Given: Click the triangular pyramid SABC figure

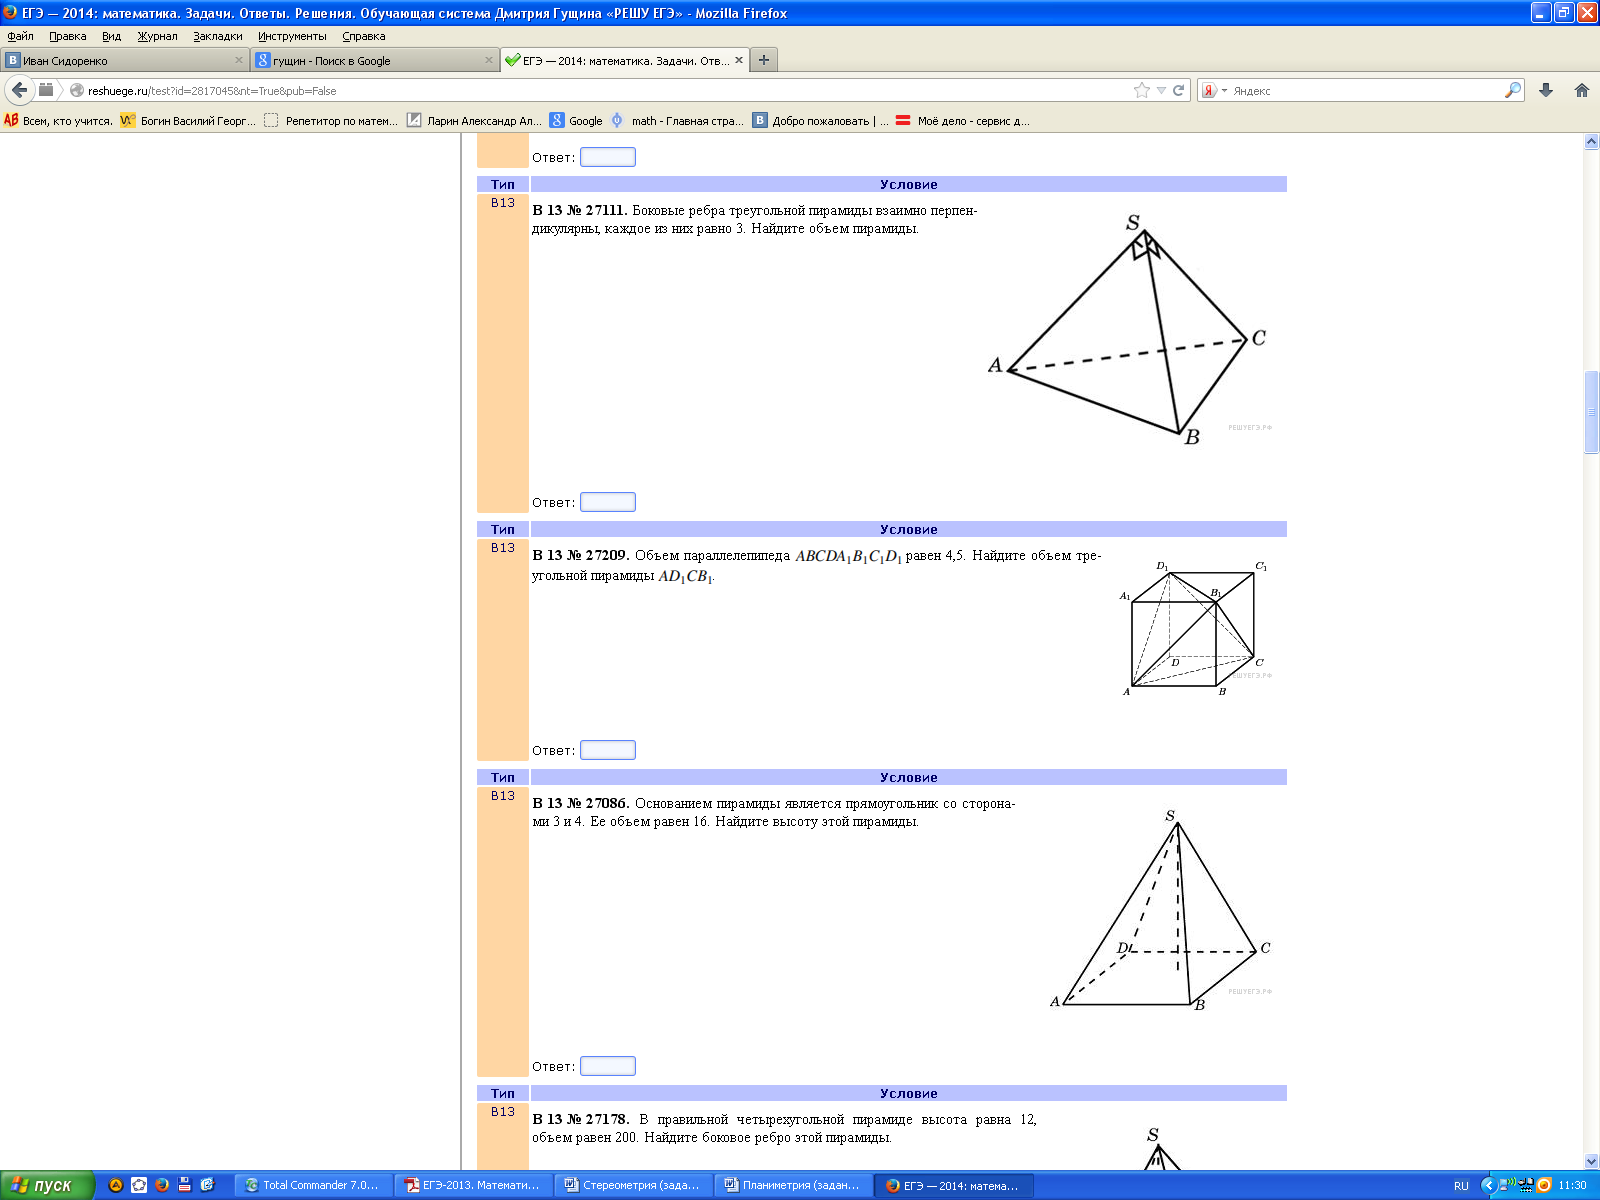Looking at the screenshot, I should [x=1128, y=330].
